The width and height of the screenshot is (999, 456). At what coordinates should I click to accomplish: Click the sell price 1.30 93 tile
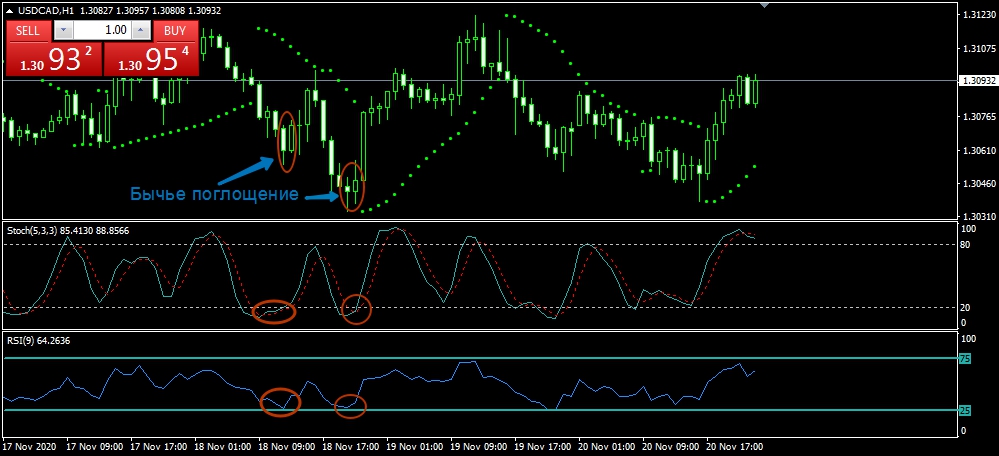53,60
